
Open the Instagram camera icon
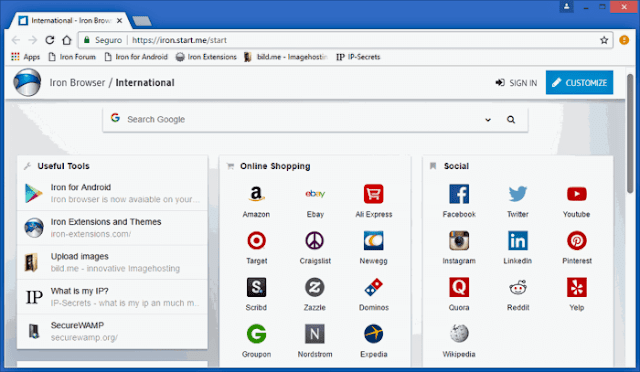point(459,241)
